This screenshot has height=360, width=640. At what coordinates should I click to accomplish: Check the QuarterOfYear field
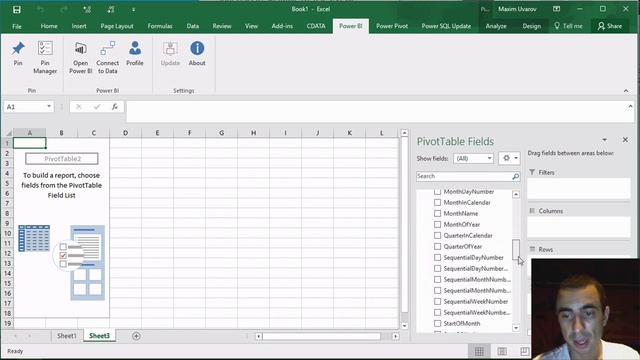point(438,247)
